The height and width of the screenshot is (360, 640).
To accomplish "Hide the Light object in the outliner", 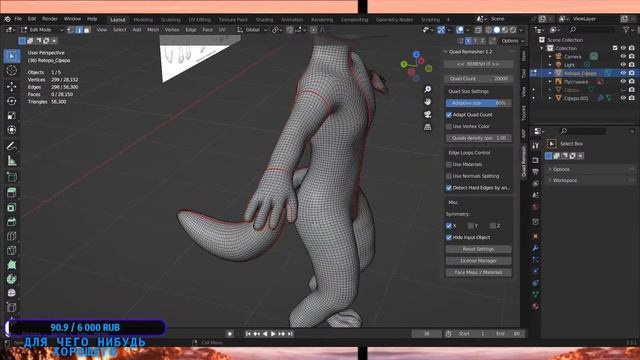I will (x=623, y=64).
